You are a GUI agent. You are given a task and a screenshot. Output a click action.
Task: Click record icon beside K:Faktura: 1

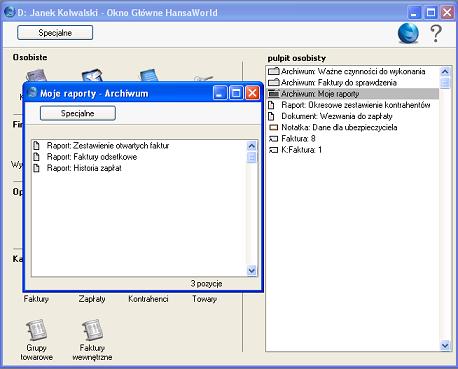[x=273, y=150]
